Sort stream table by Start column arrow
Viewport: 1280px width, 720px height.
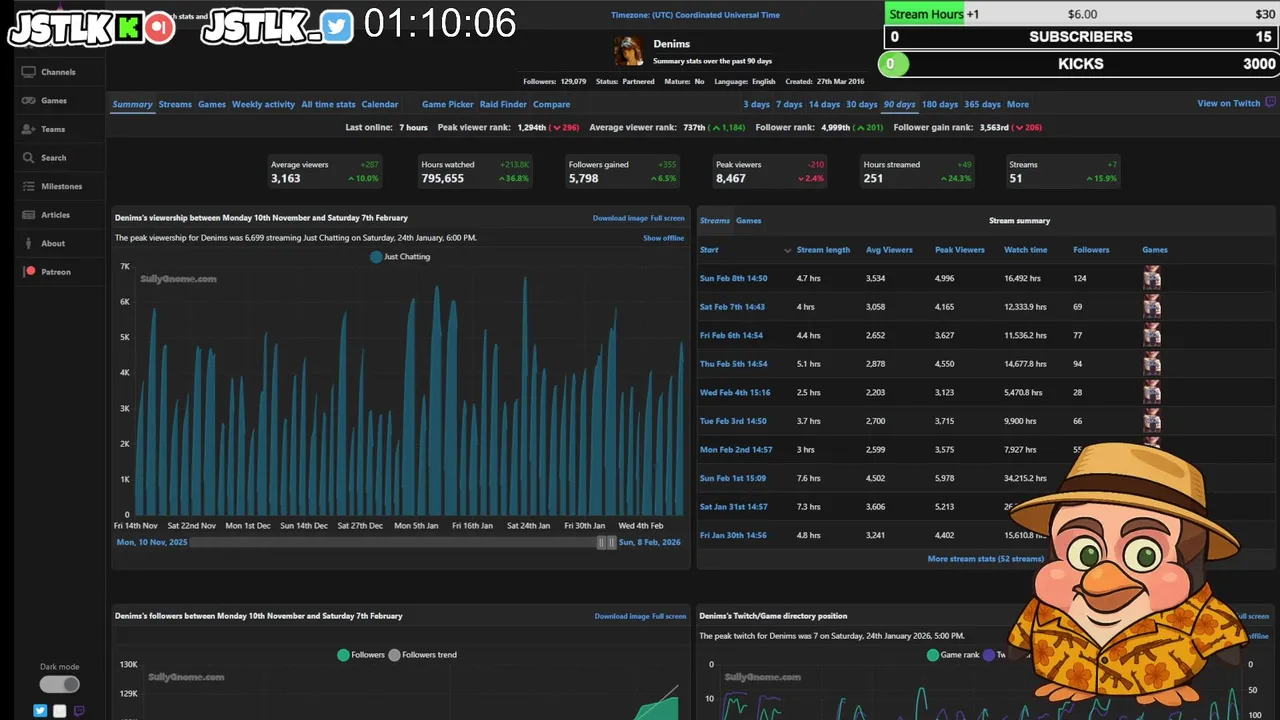[x=787, y=250]
